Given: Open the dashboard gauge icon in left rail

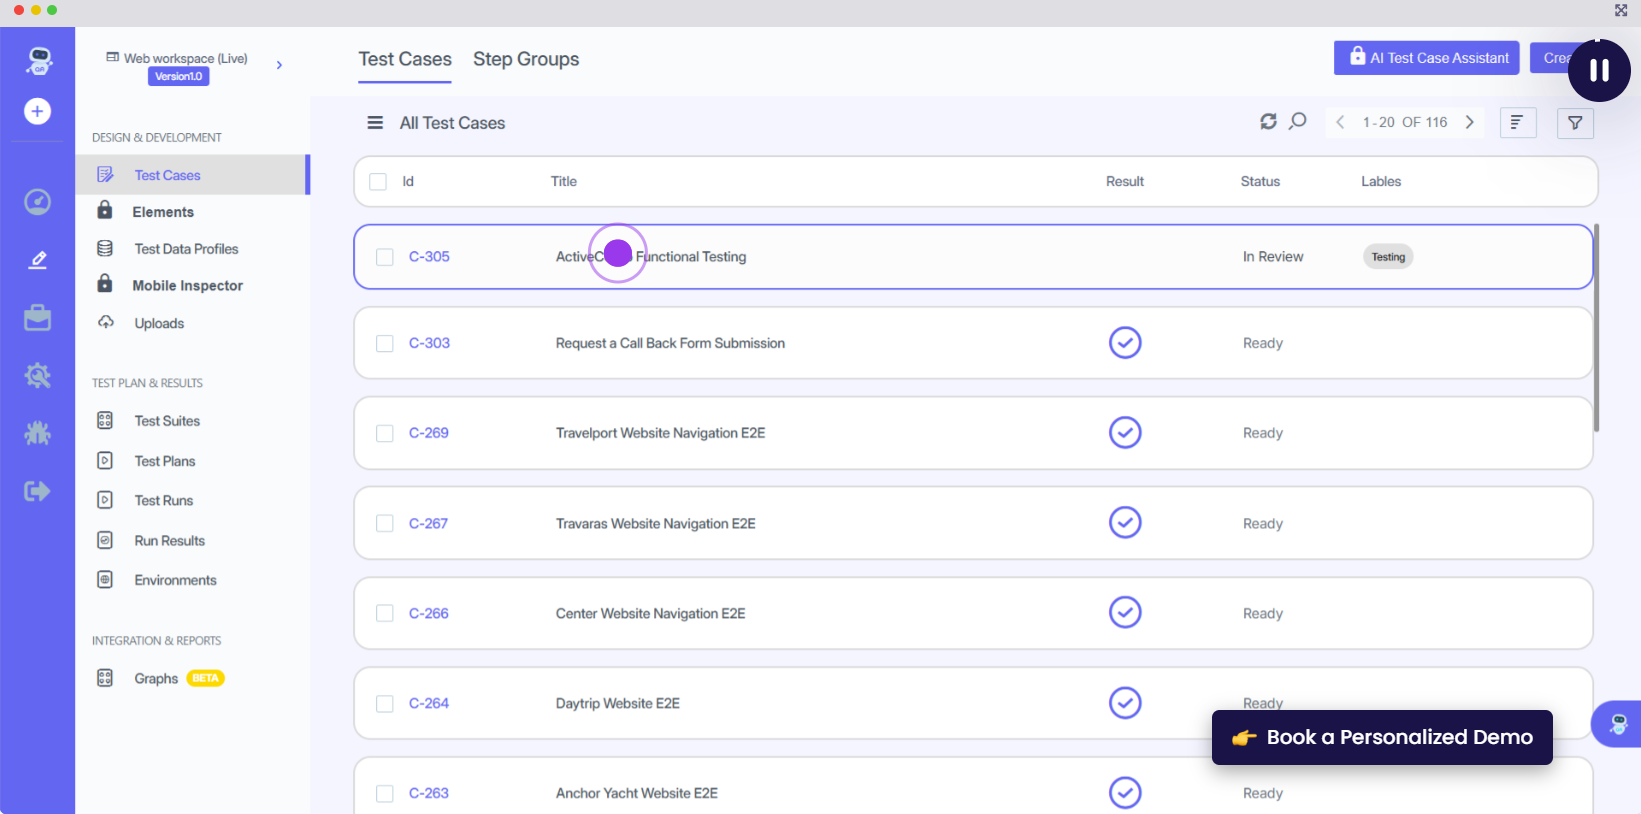Looking at the screenshot, I should click(x=37, y=202).
